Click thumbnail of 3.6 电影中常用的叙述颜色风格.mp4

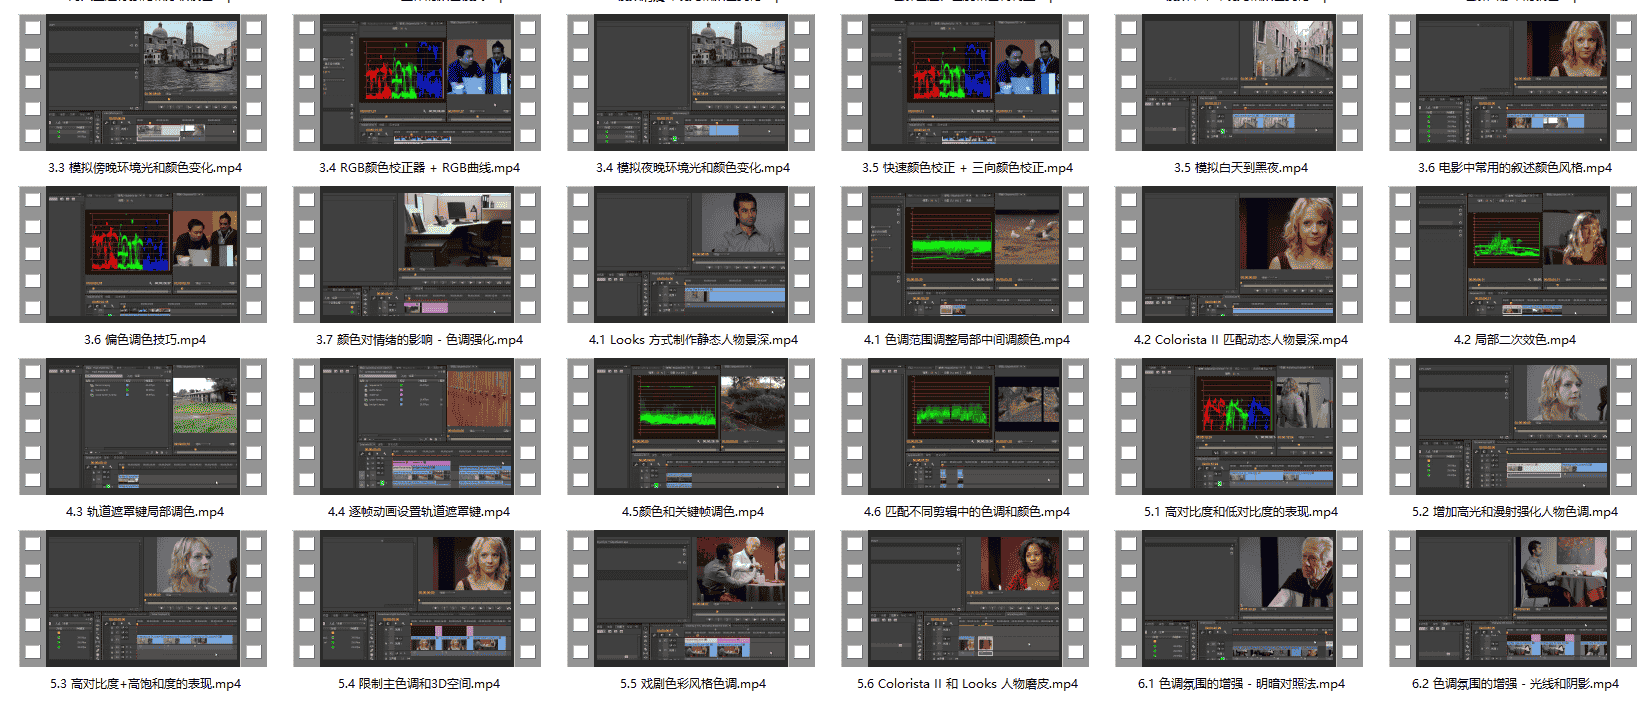pyautogui.click(x=1513, y=83)
